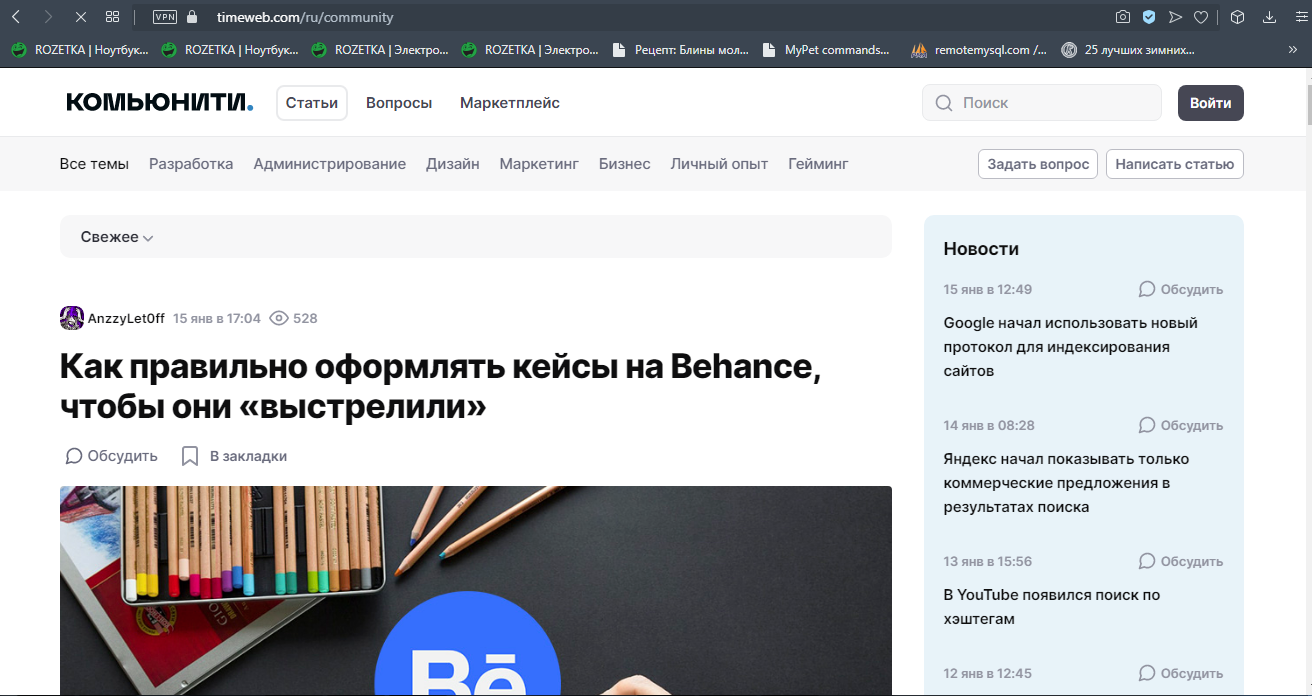This screenshot has height=696, width=1312.
Task: Open the 'Рецепт: Блины мол...' bookmark
Action: click(x=680, y=50)
